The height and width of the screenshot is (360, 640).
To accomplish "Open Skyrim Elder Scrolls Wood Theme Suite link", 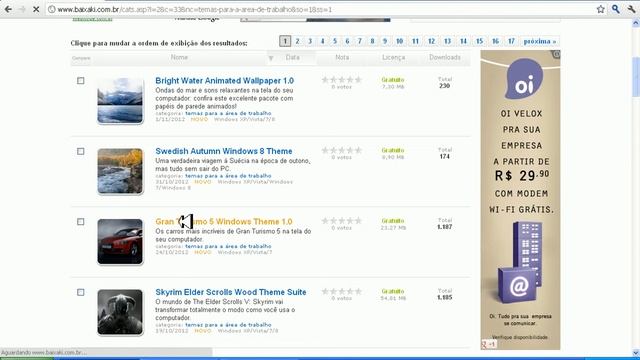I will click(x=231, y=292).
